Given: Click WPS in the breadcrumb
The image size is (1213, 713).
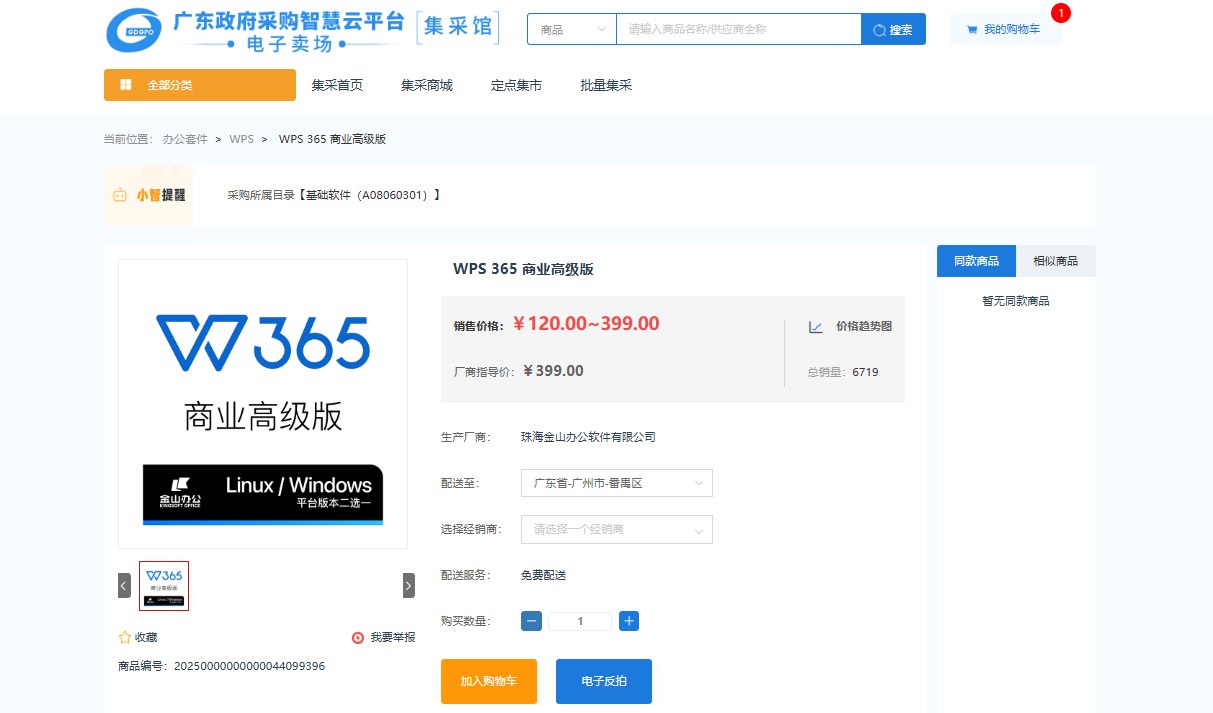Looking at the screenshot, I should point(242,139).
